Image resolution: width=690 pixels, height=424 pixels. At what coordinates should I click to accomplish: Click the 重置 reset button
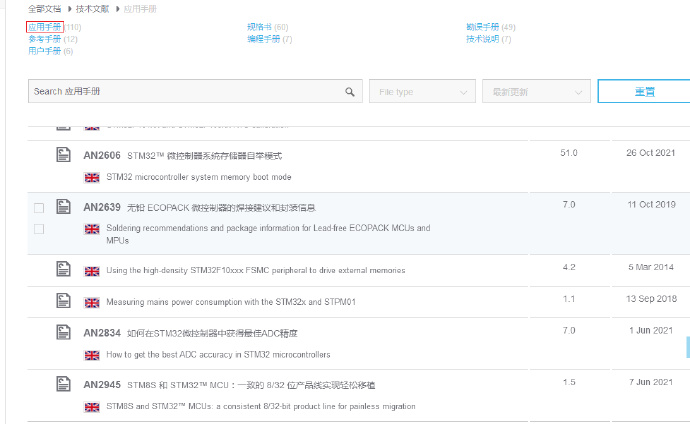(x=644, y=91)
